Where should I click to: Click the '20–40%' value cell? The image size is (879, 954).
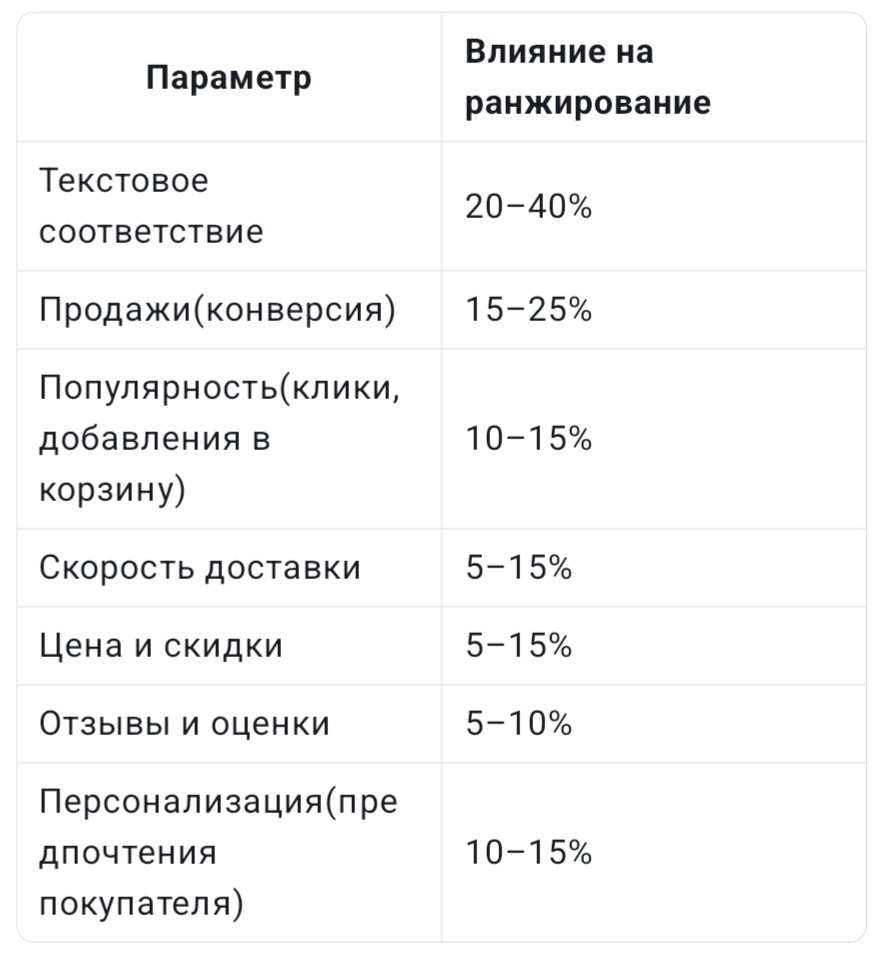click(528, 207)
